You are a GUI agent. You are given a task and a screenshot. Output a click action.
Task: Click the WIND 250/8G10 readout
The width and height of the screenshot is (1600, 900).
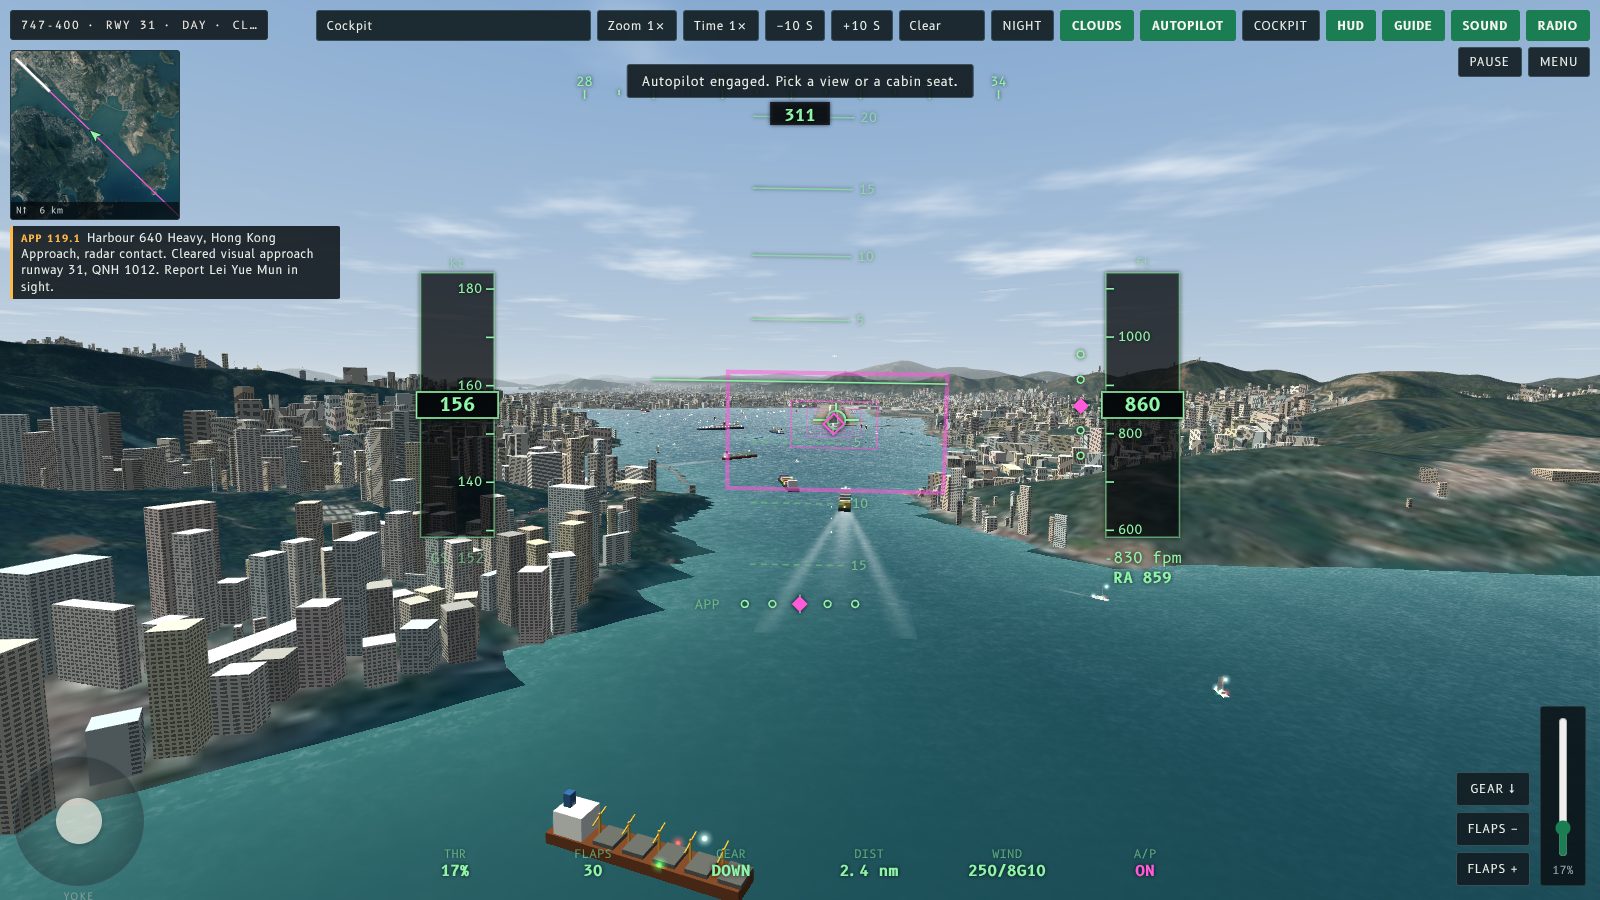1007,863
